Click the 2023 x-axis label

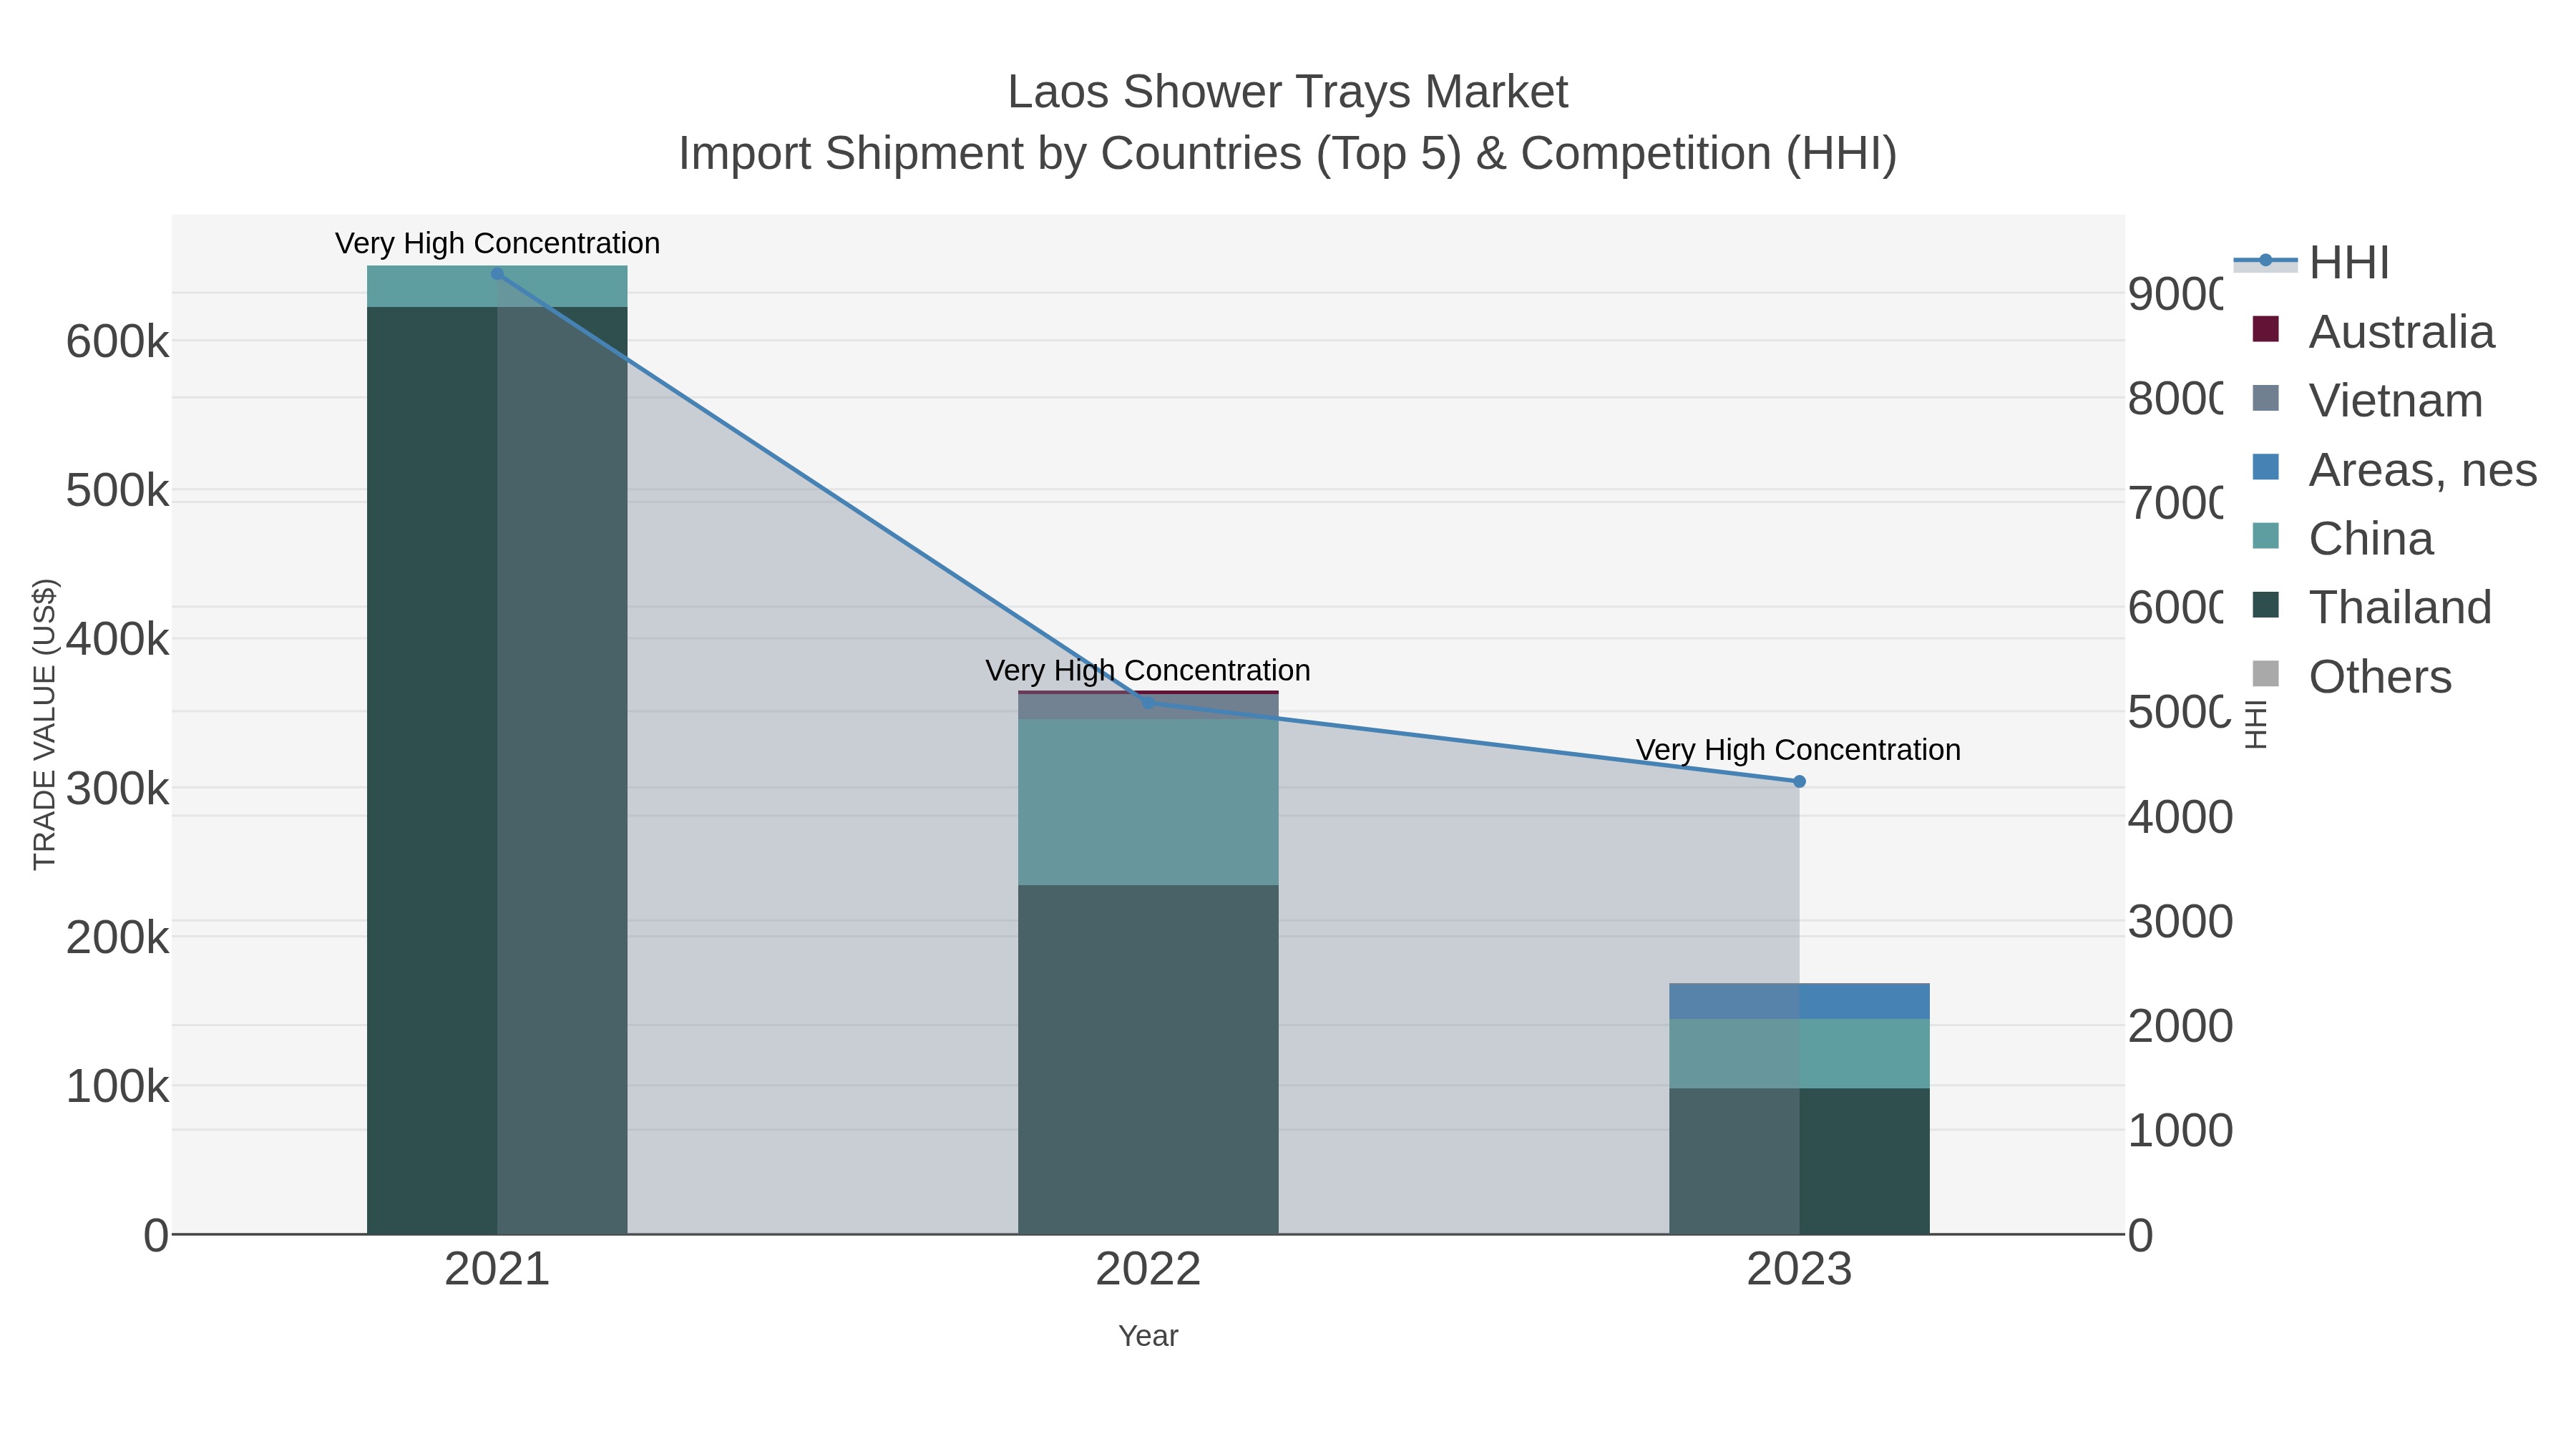(1799, 1270)
